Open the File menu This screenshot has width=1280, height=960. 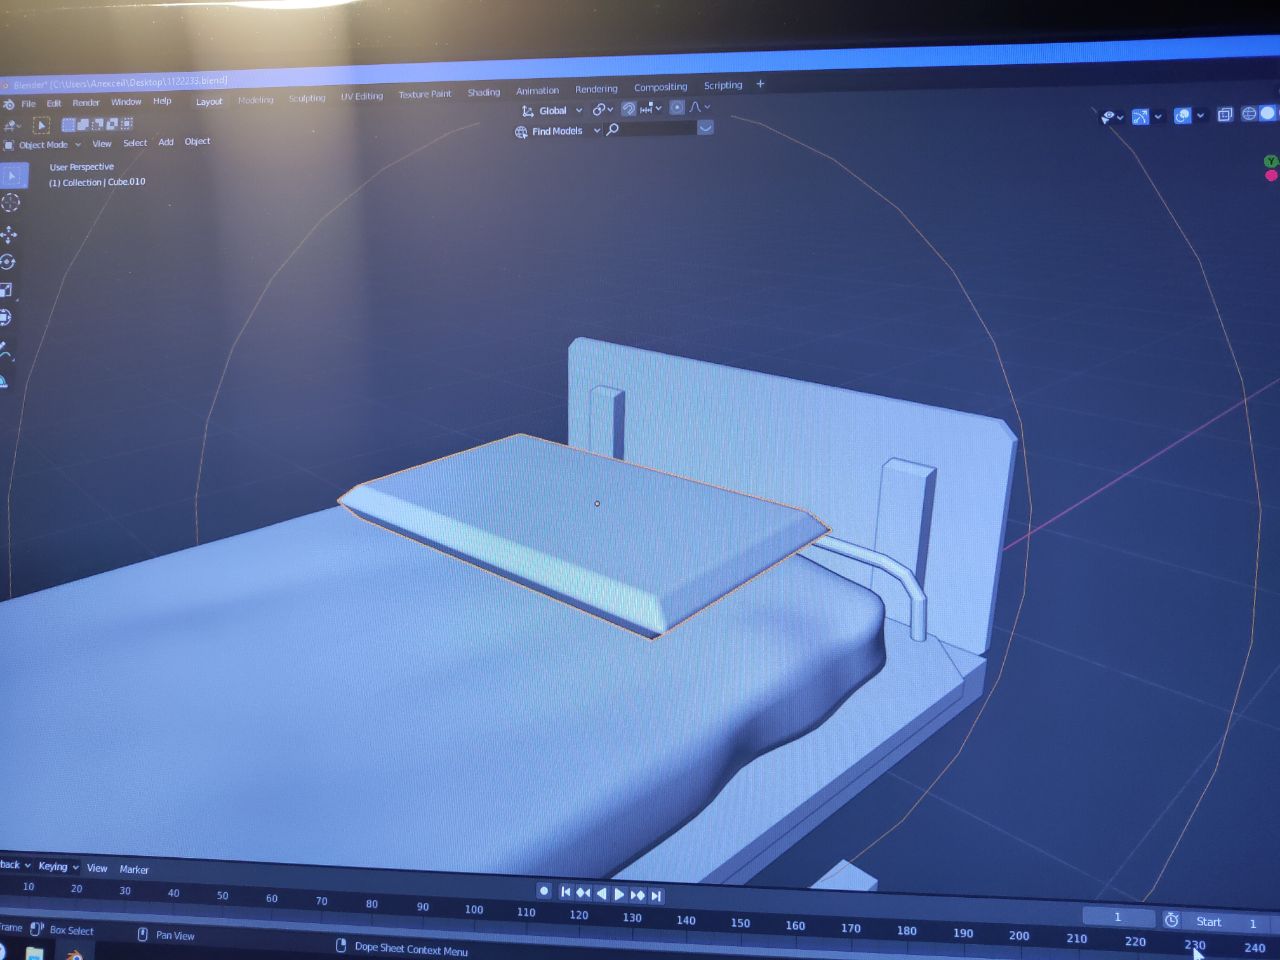coord(28,104)
